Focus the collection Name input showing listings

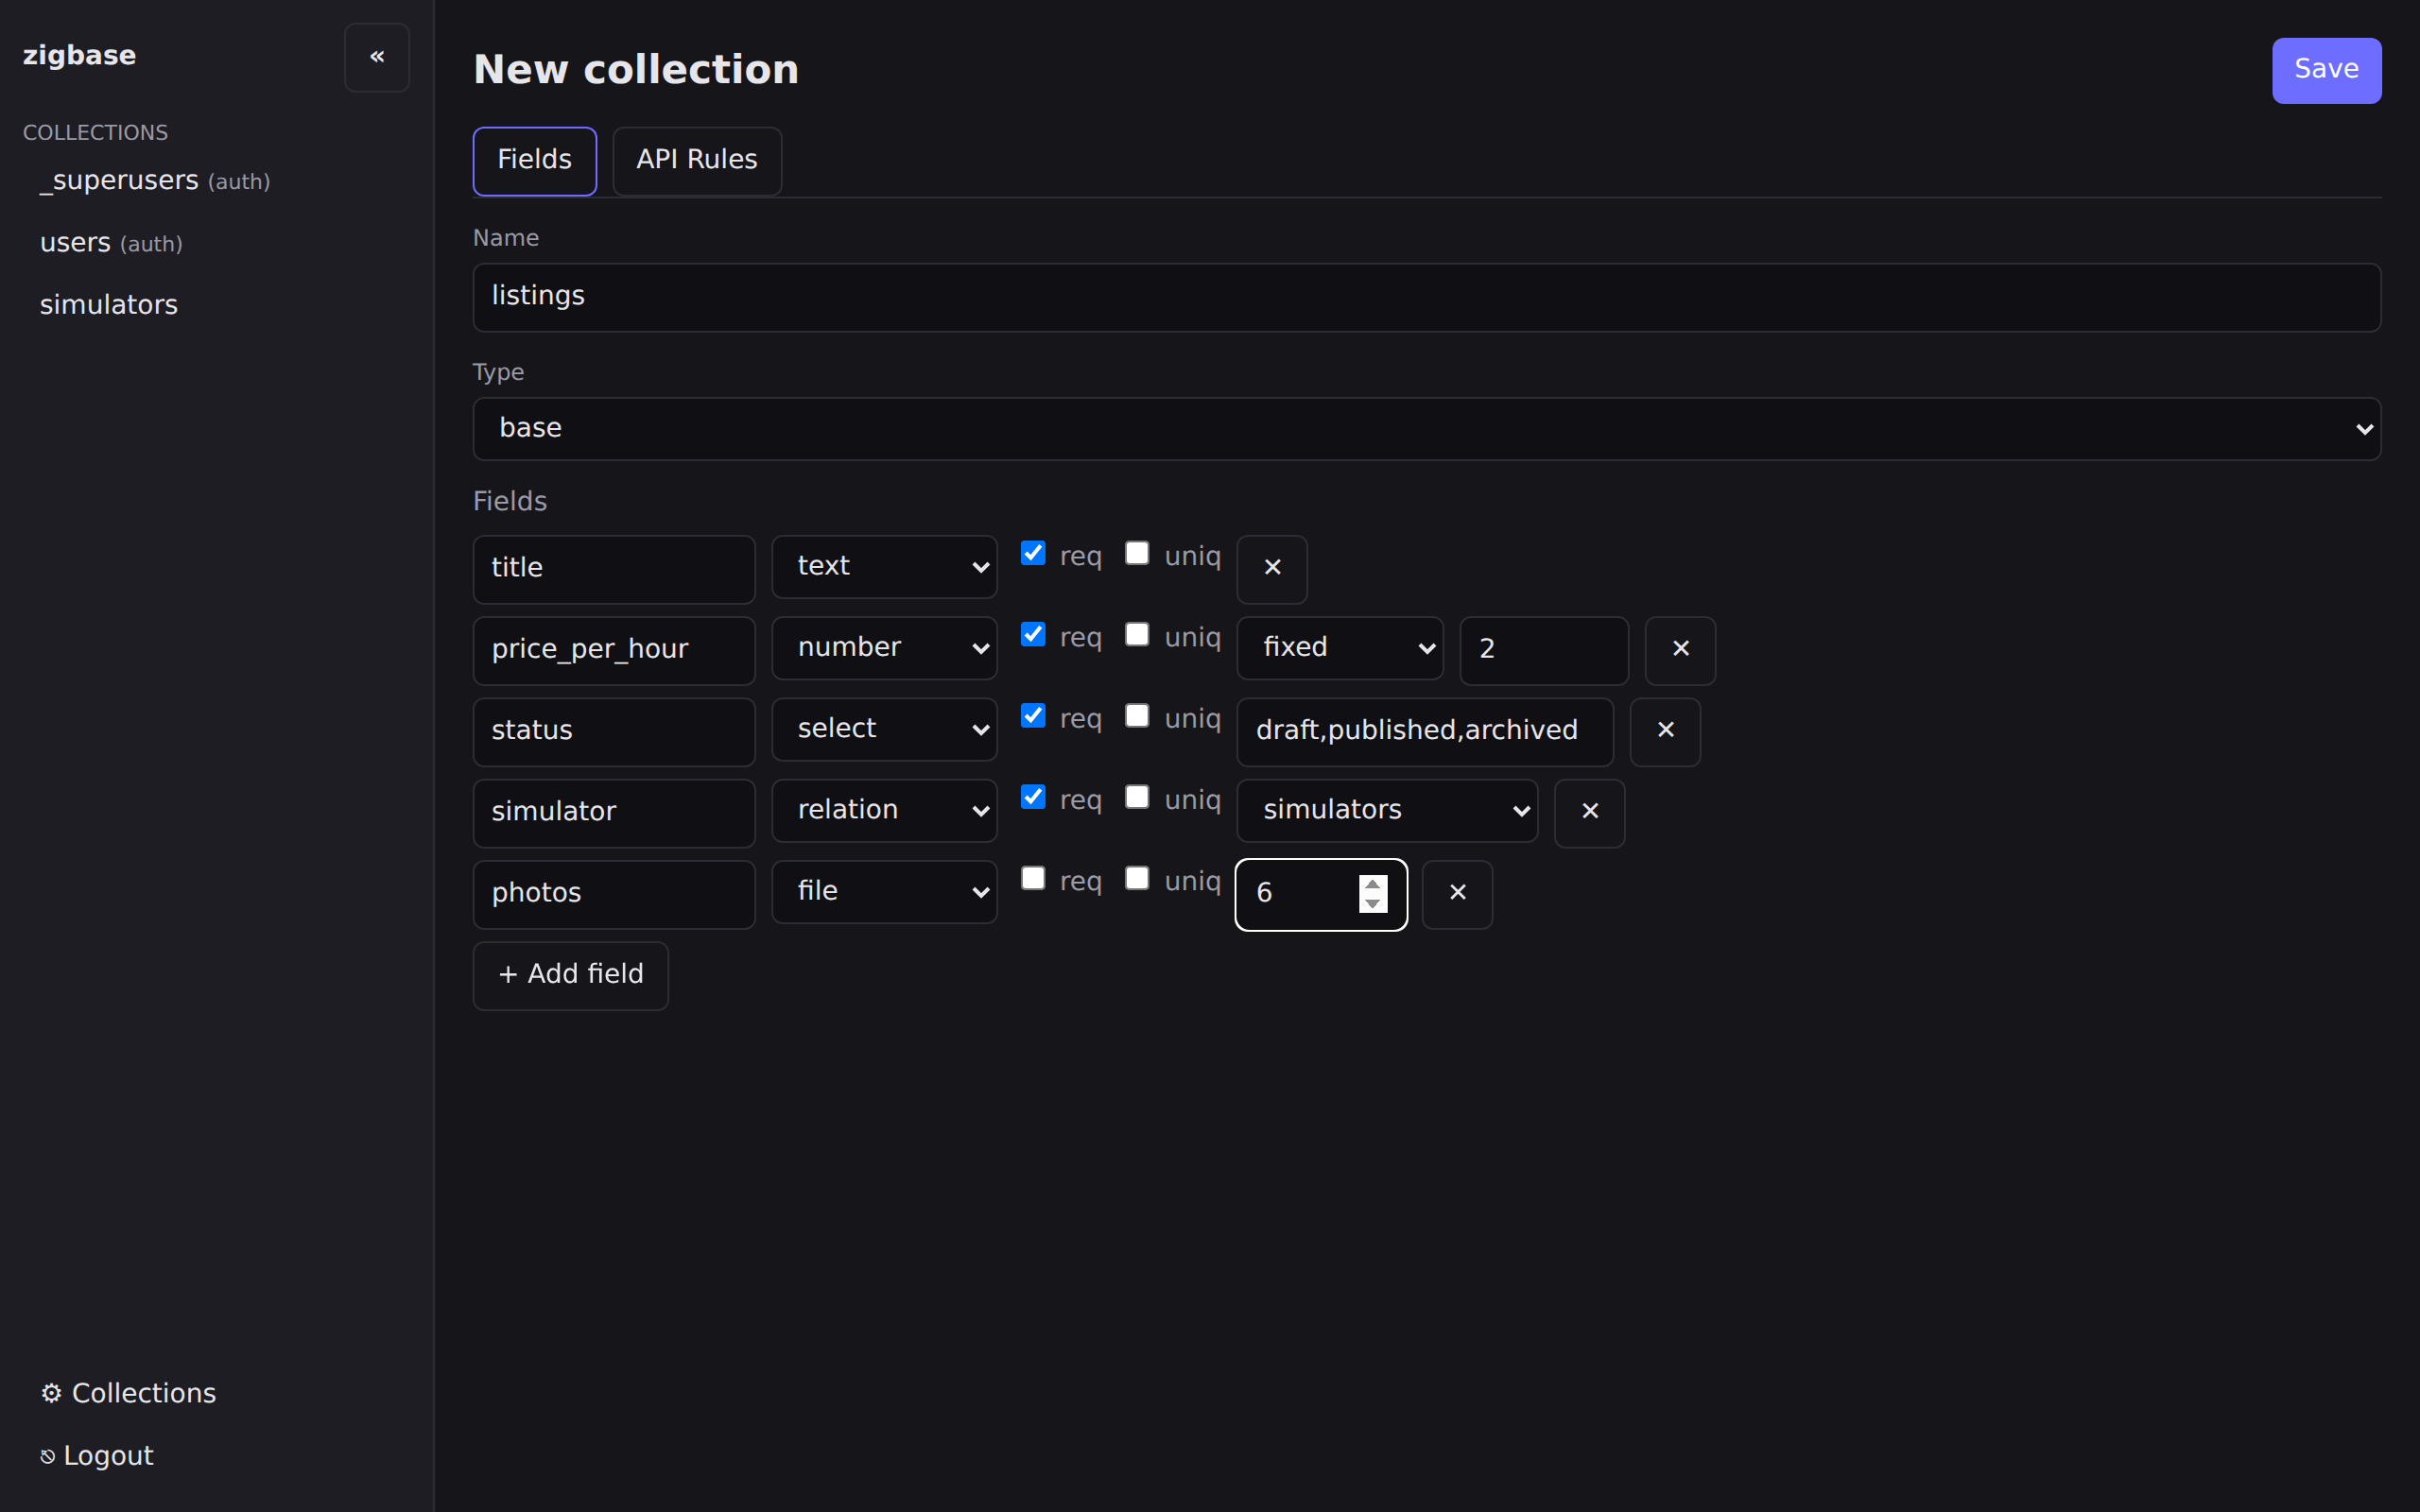pos(1426,297)
